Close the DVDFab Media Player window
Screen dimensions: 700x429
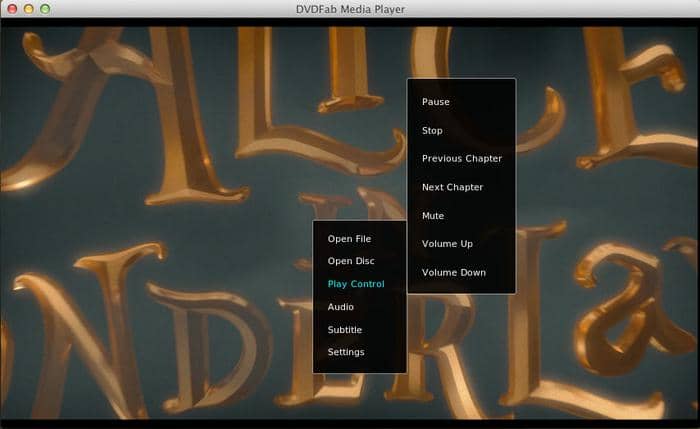[x=12, y=8]
